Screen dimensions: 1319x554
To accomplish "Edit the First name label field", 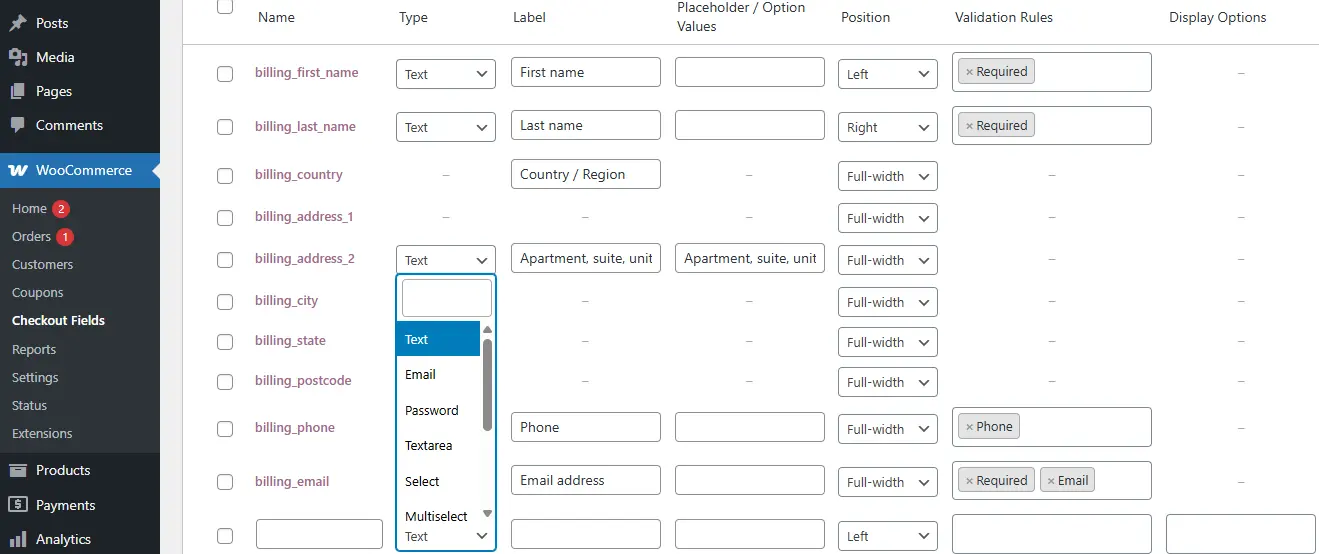I will pos(586,72).
